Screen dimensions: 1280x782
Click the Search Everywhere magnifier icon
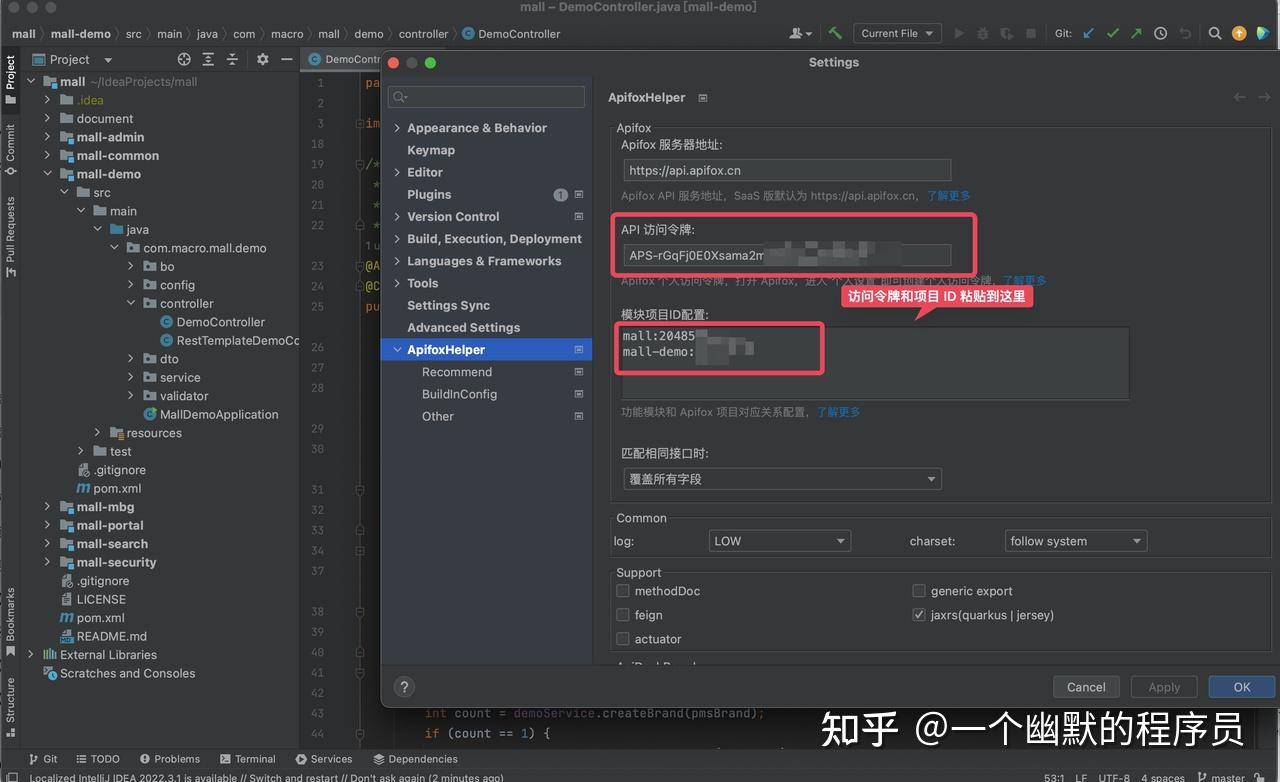click(x=1215, y=33)
